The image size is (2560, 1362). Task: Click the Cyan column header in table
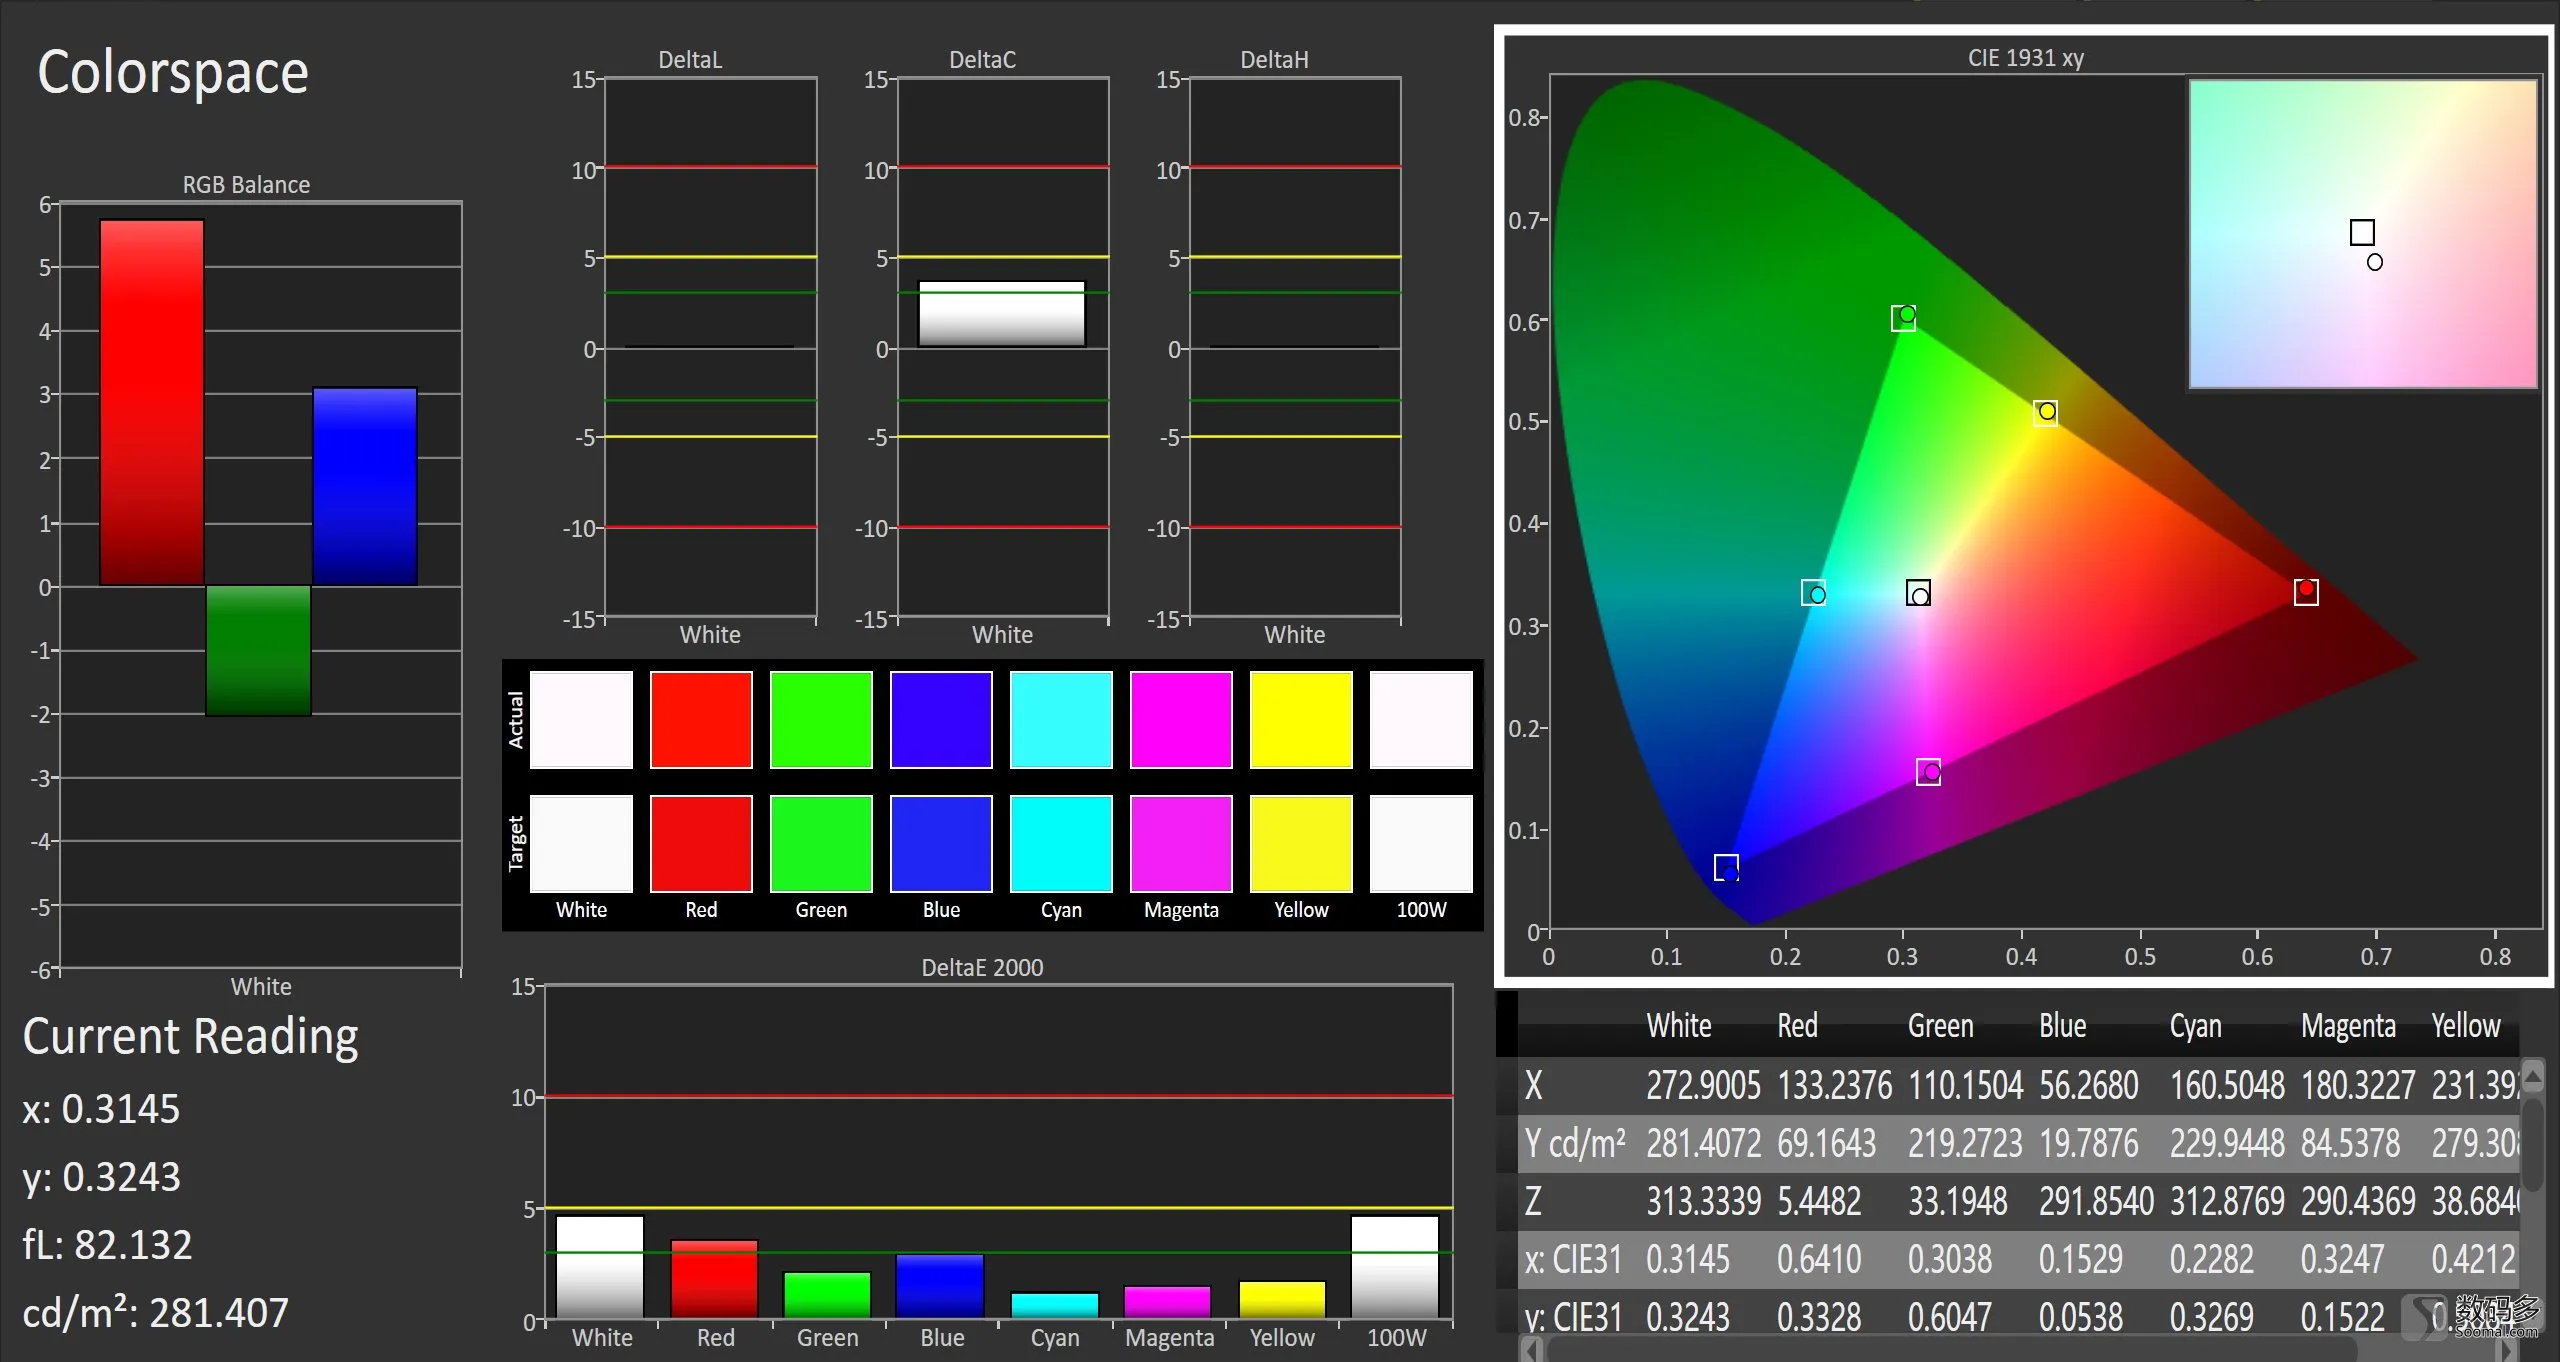point(2195,1026)
